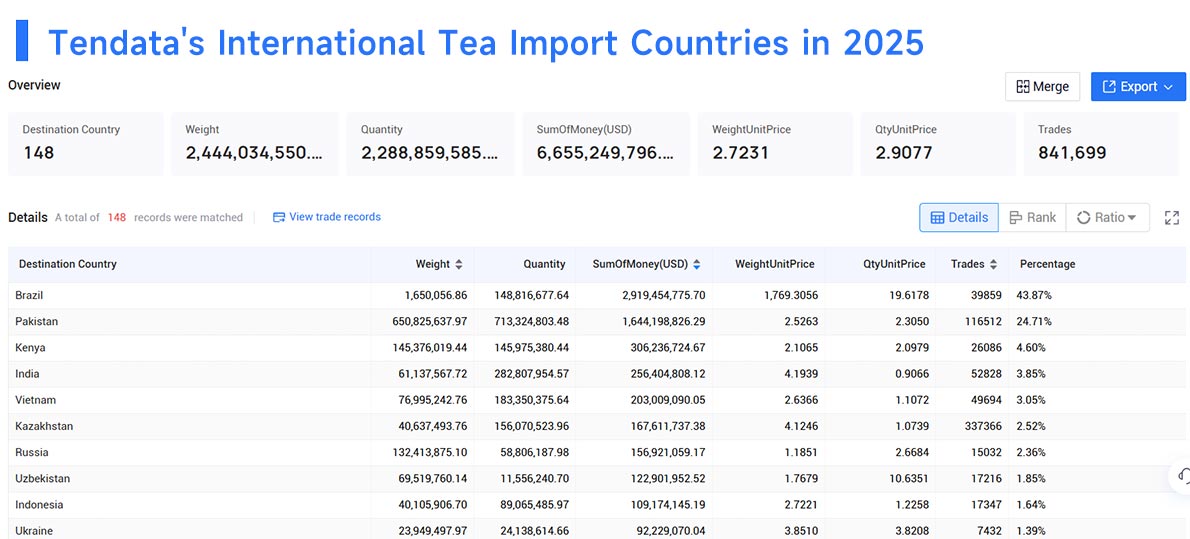Click the Percentage column header

[x=1047, y=264]
